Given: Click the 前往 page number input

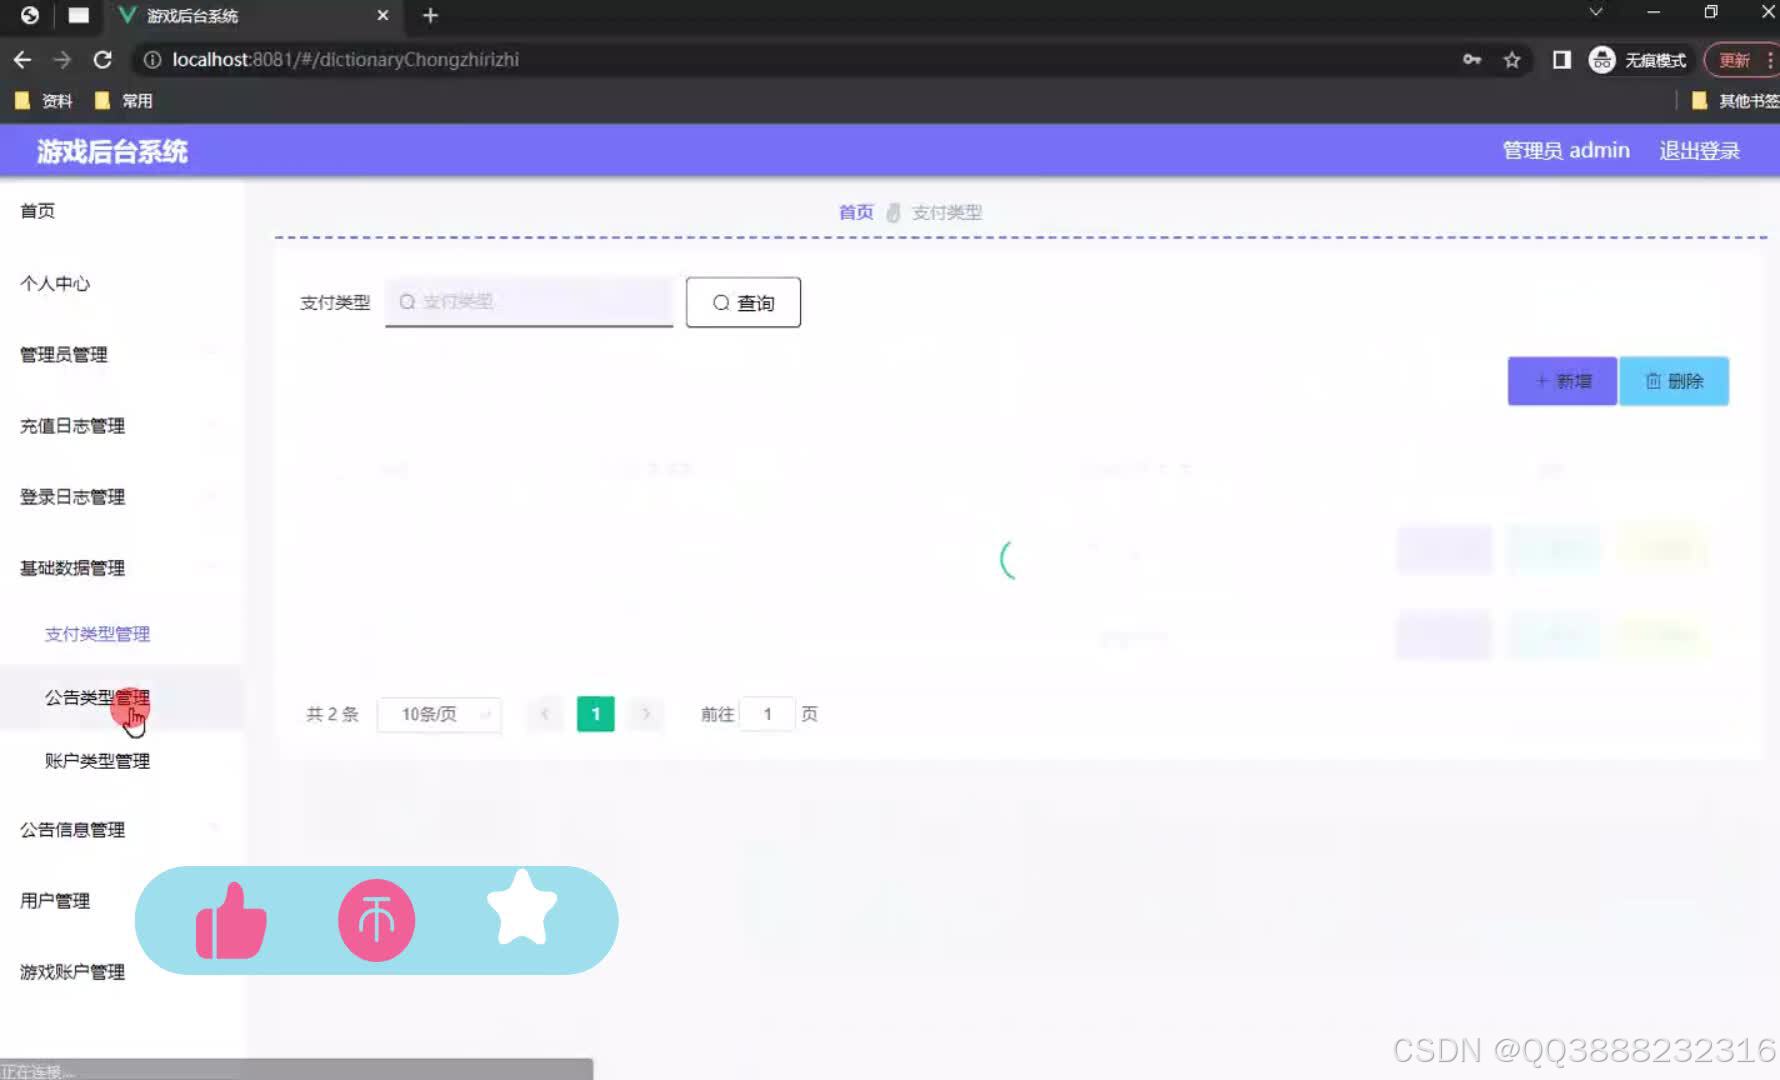Looking at the screenshot, I should 767,713.
